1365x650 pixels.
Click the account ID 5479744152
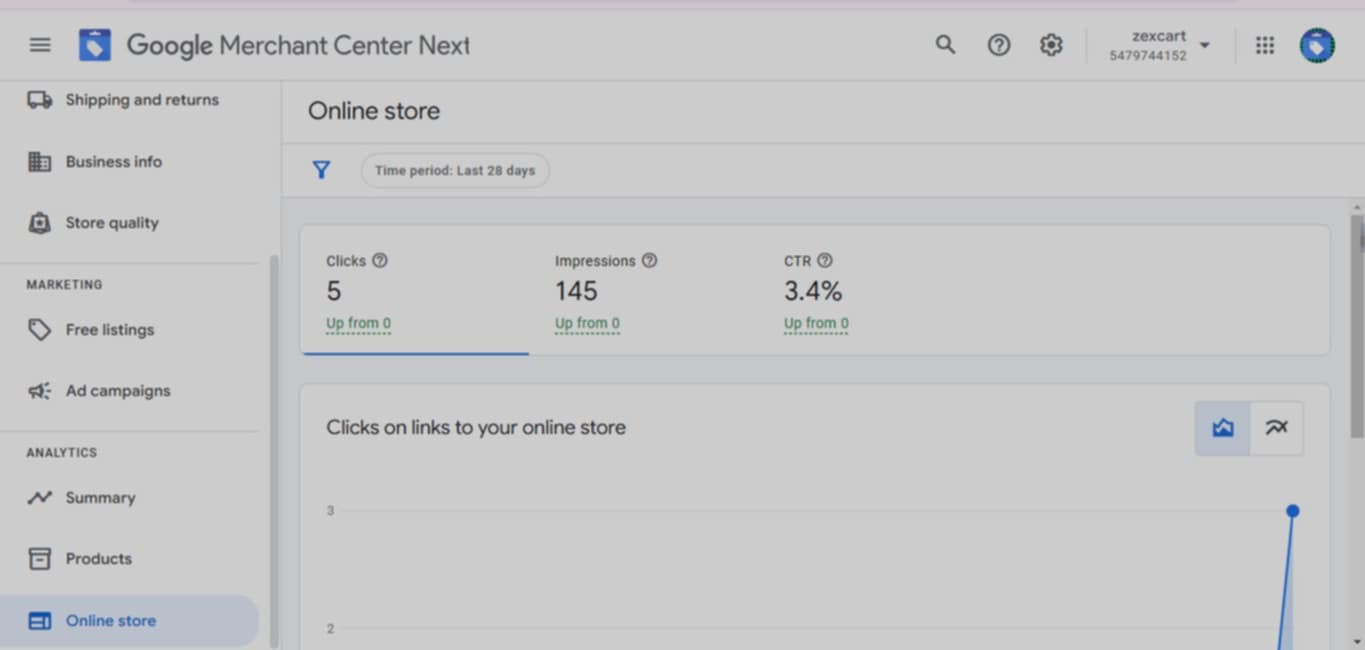click(x=1148, y=56)
